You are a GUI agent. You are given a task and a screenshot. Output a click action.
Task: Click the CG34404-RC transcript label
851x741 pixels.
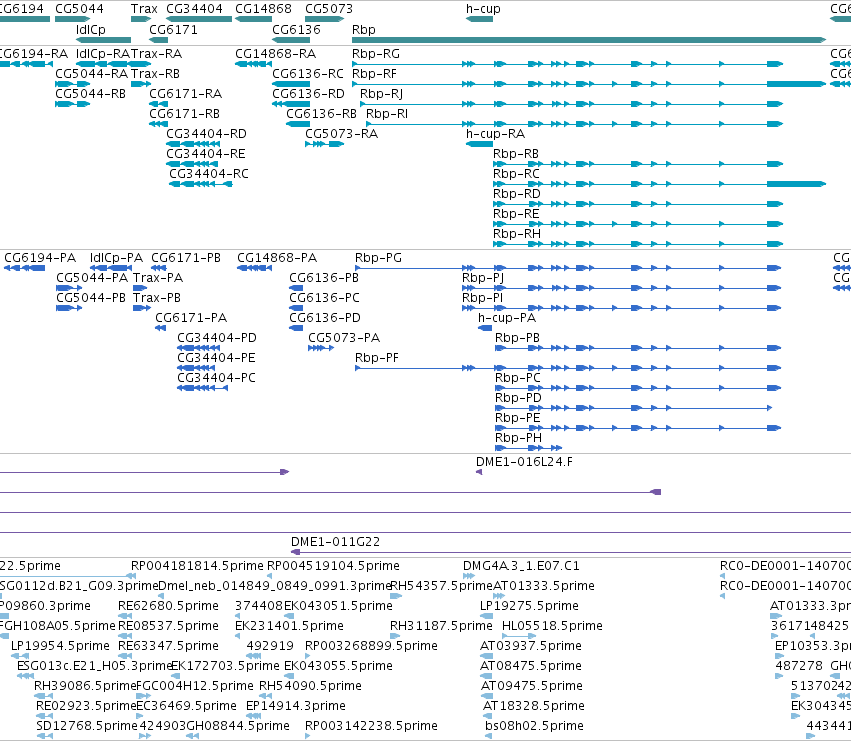[209, 174]
